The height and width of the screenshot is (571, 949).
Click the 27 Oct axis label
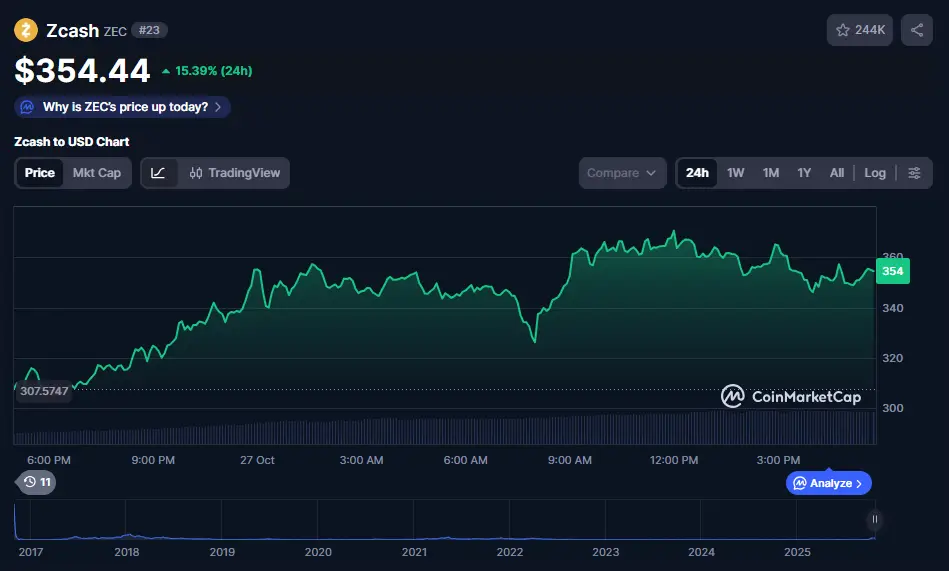click(257, 460)
